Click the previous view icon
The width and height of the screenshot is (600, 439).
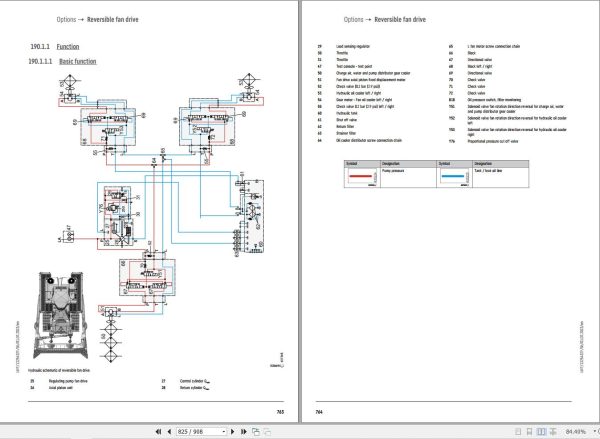[256, 432]
